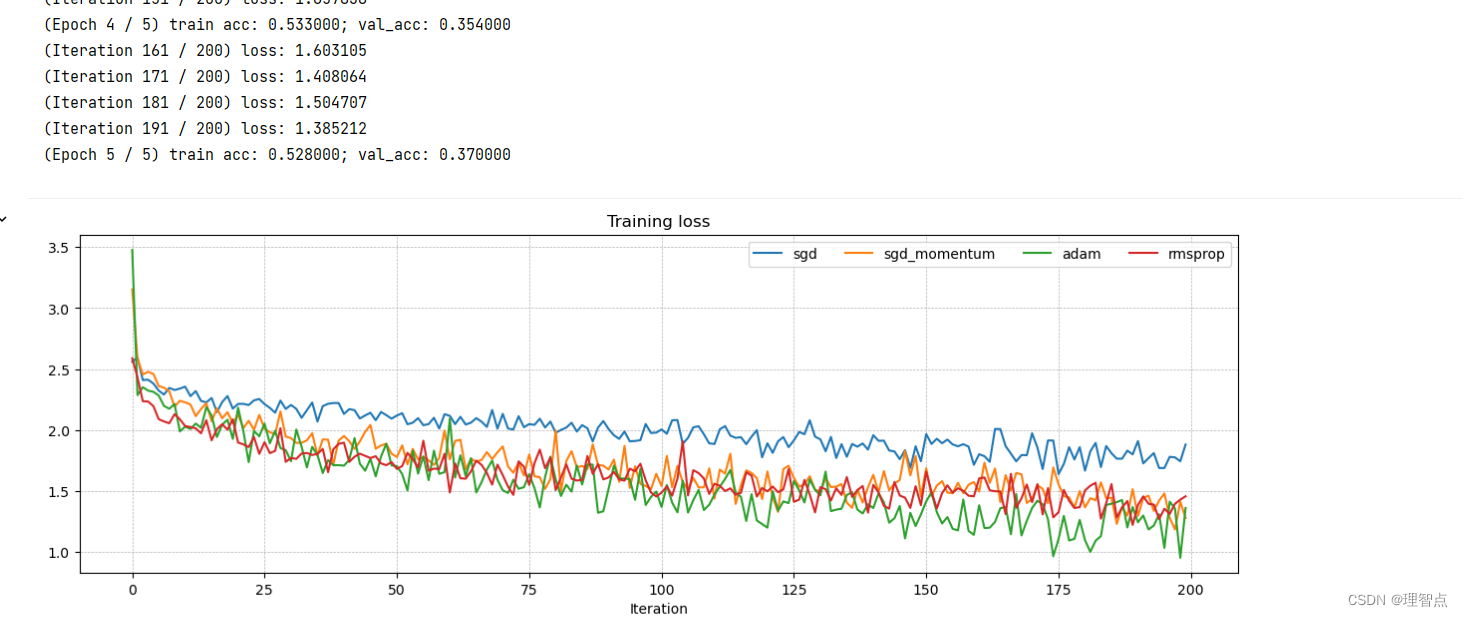Select the 'adam' legend entry
Image resolution: width=1463 pixels, height=617 pixels.
pyautogui.click(x=1062, y=254)
